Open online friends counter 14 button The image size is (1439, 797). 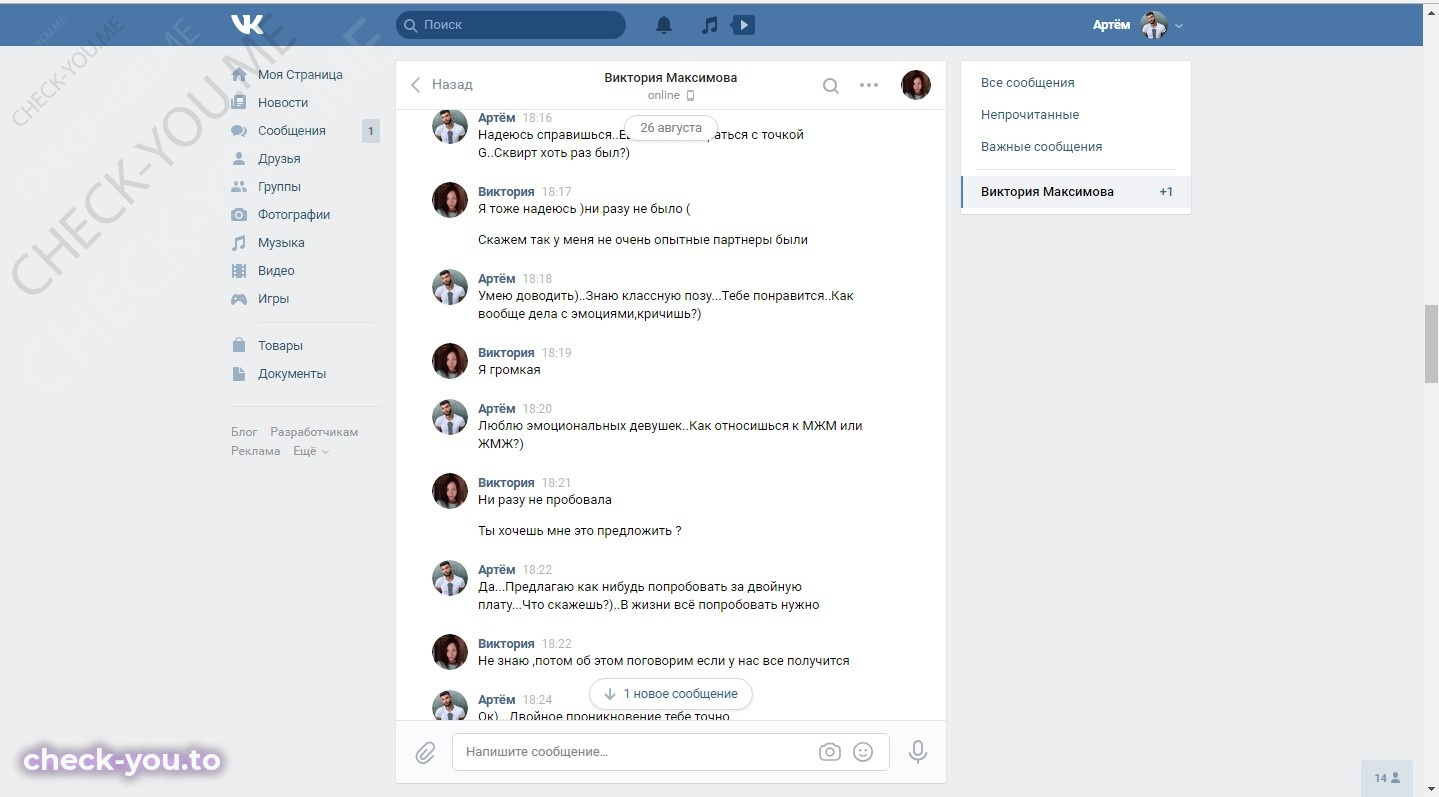[x=1387, y=778]
